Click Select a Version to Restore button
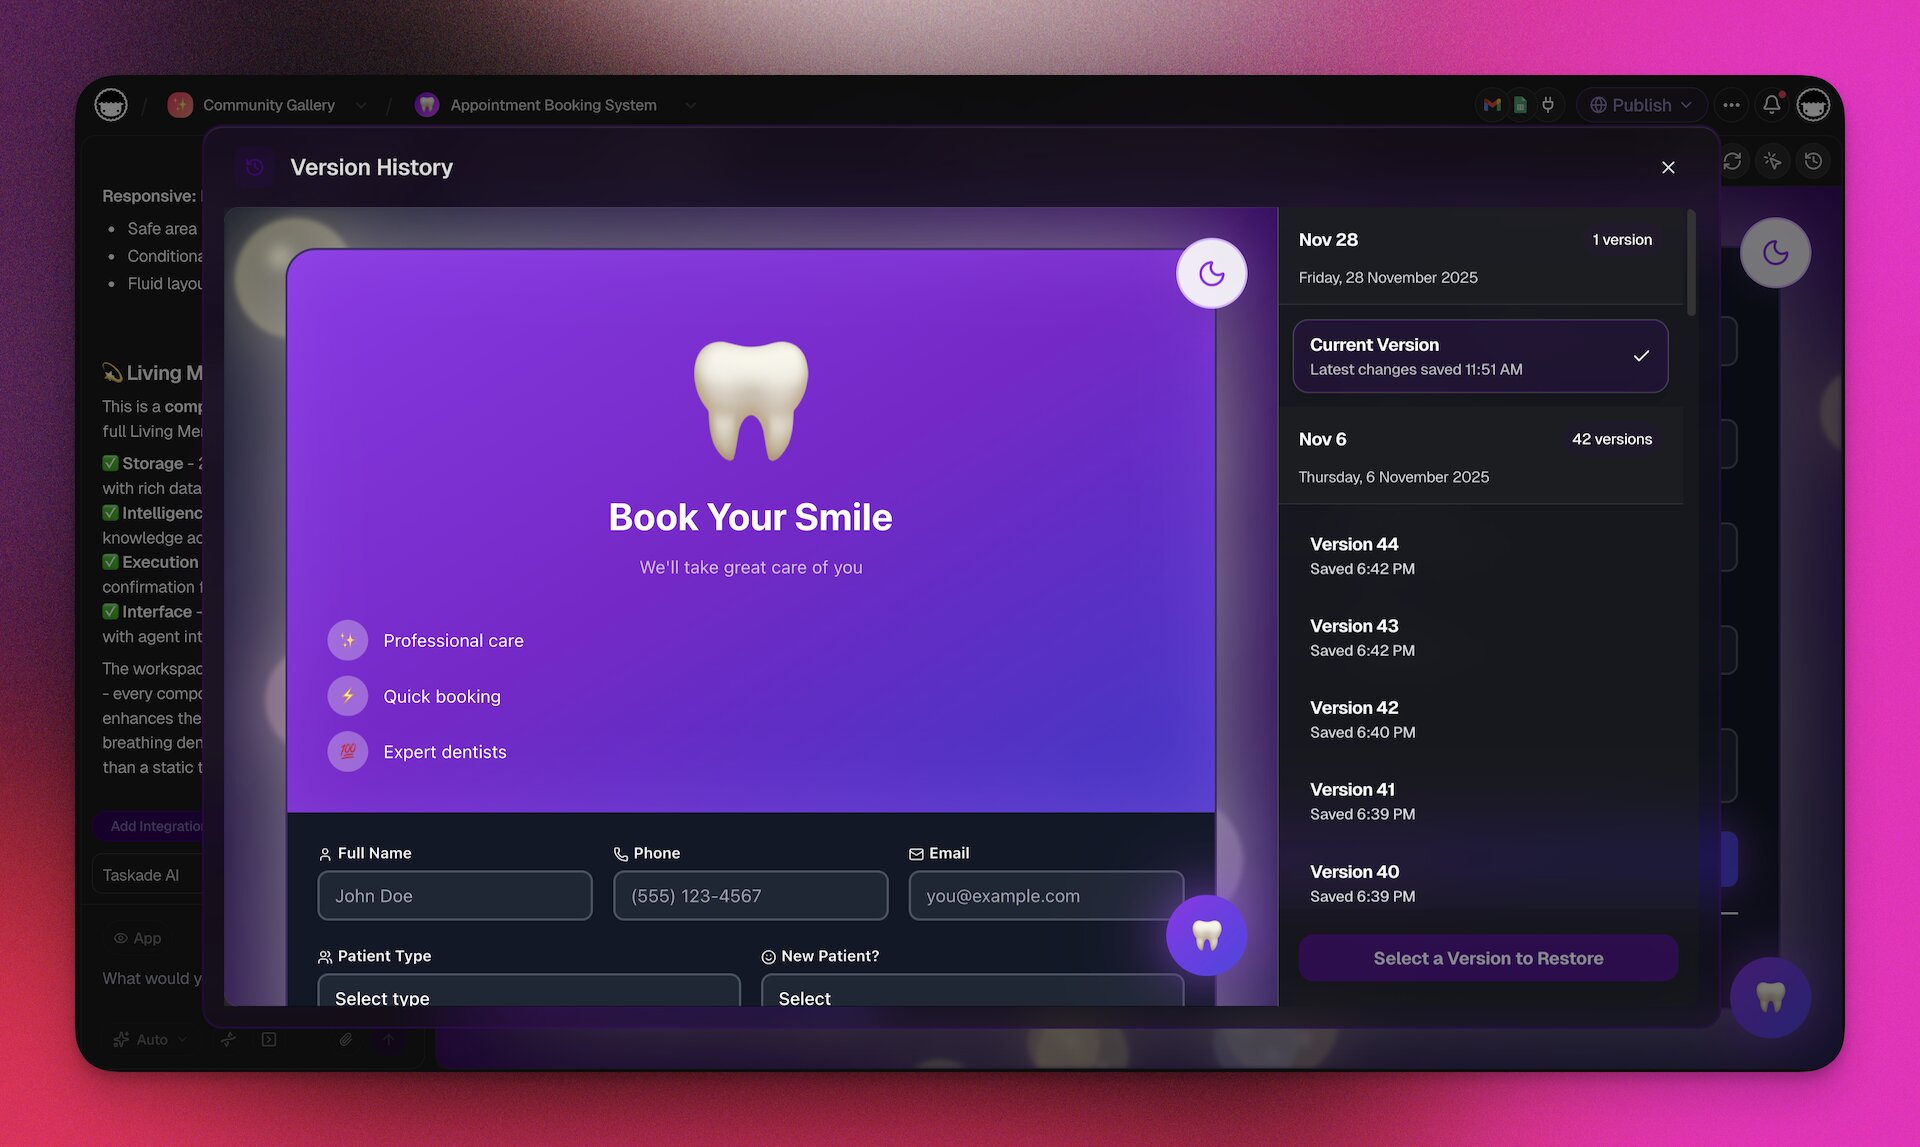Screen dimensions: 1920x1147 [1487, 958]
